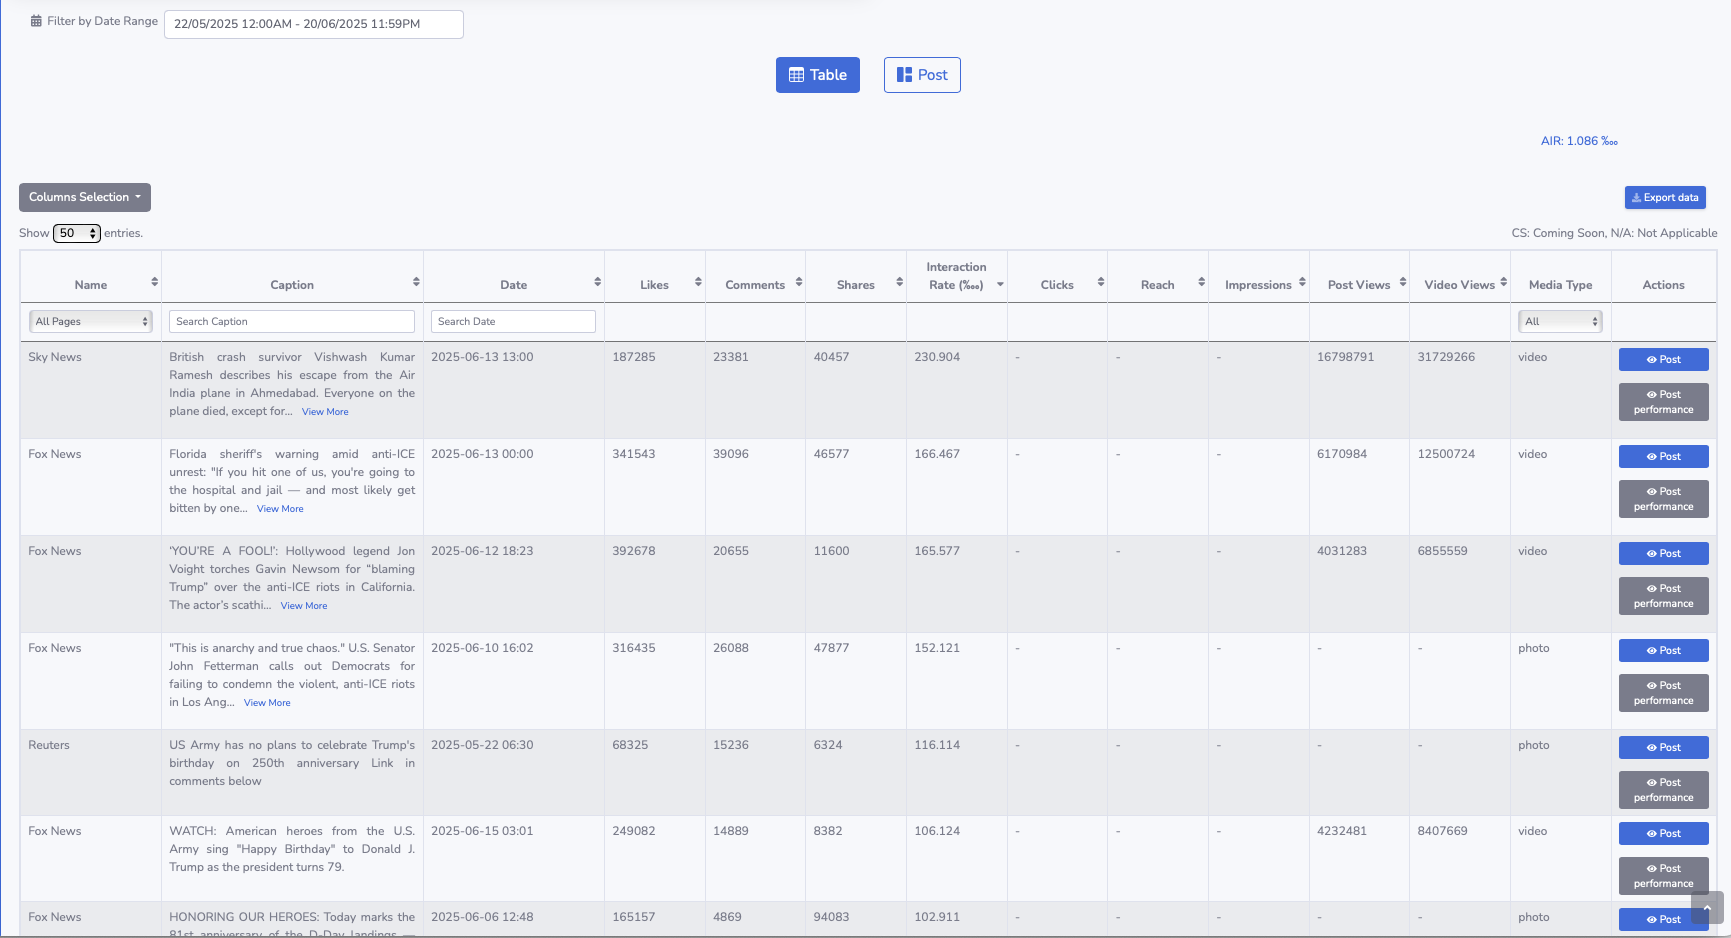Sort by Date column sort icon
This screenshot has width=1731, height=938.
[597, 282]
